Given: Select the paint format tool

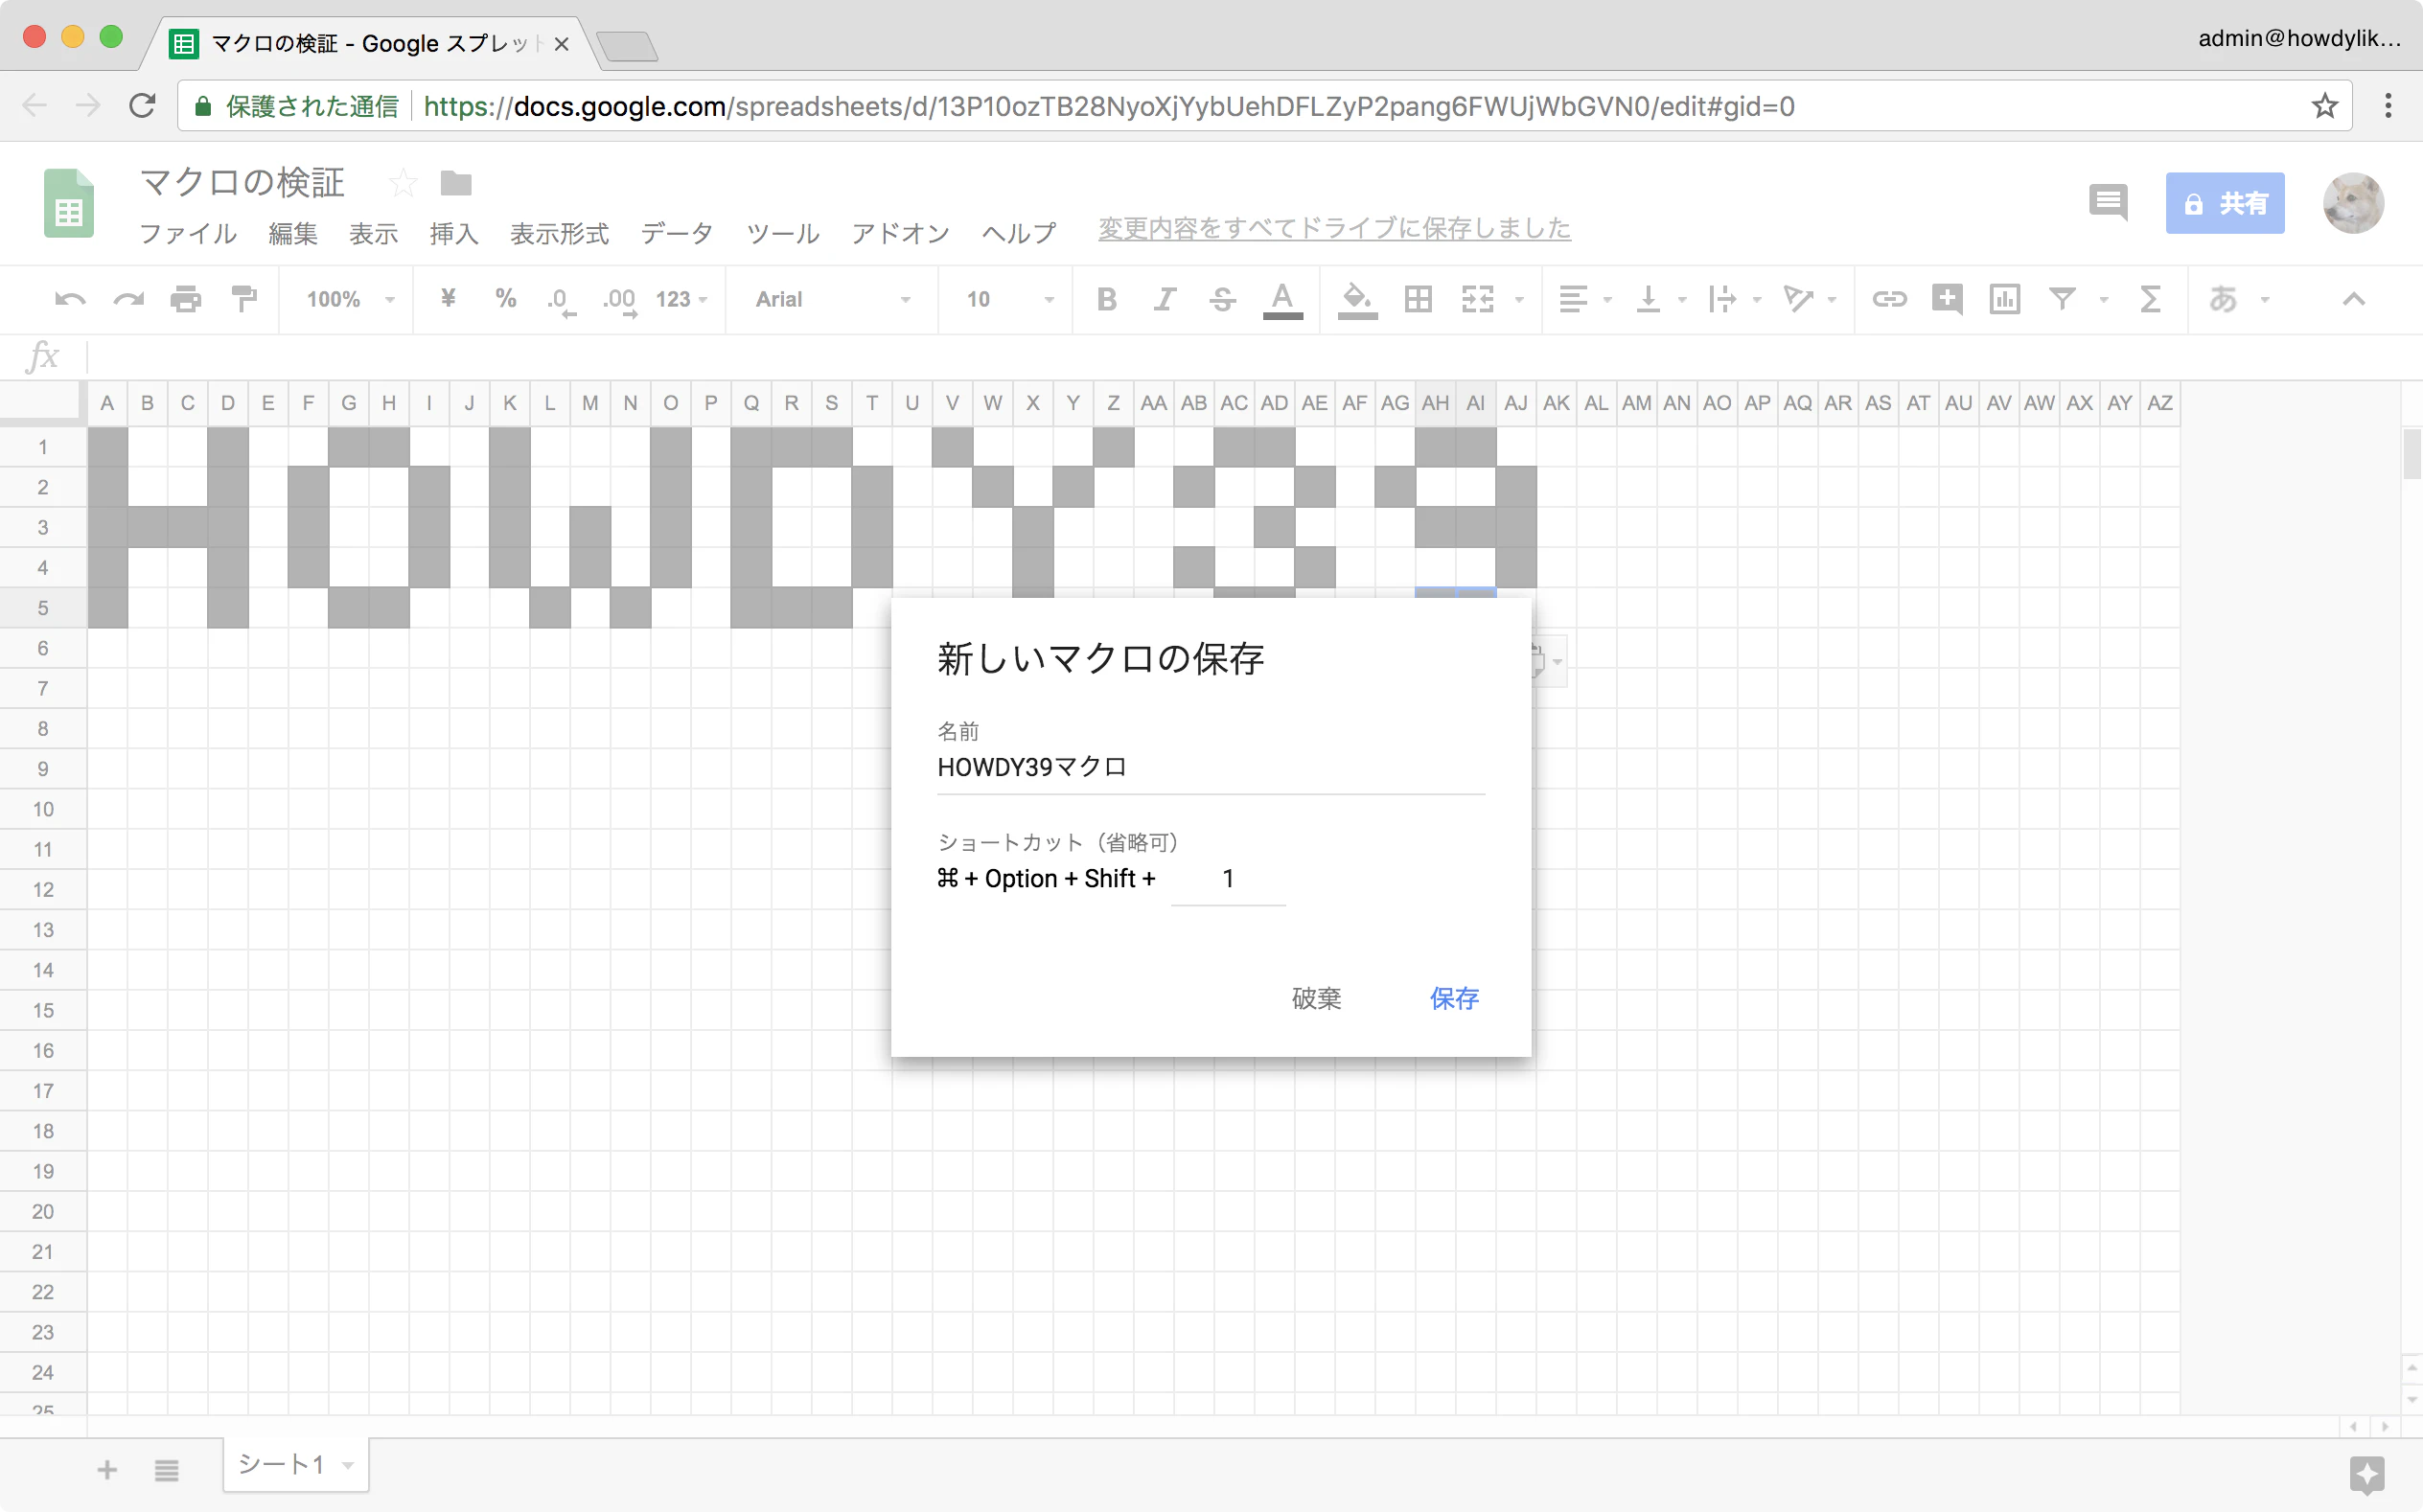Looking at the screenshot, I should coord(244,299).
